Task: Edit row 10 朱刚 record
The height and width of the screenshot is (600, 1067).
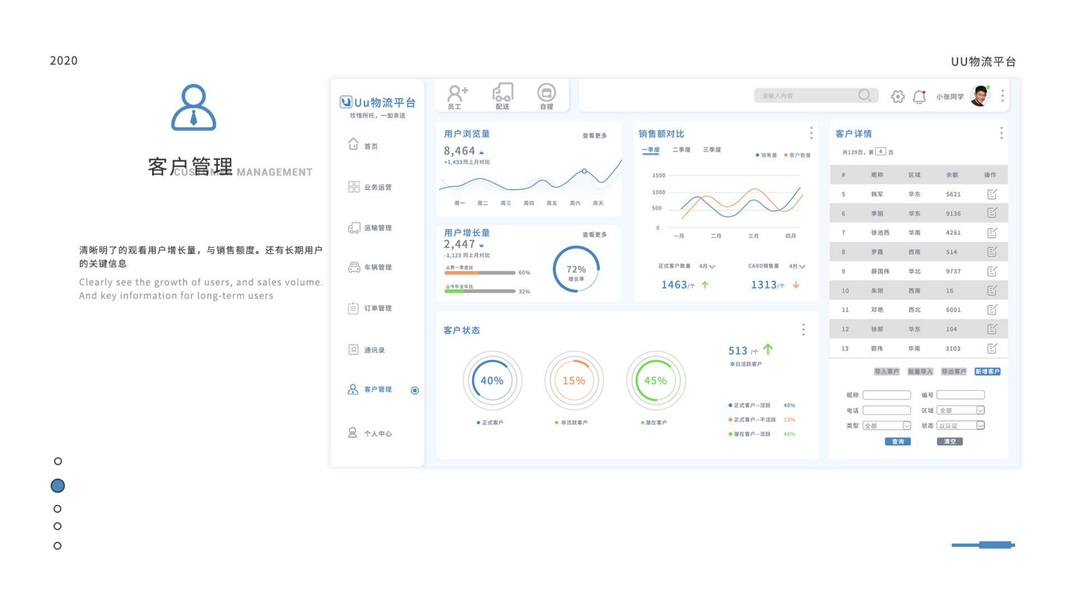Action: [992, 290]
